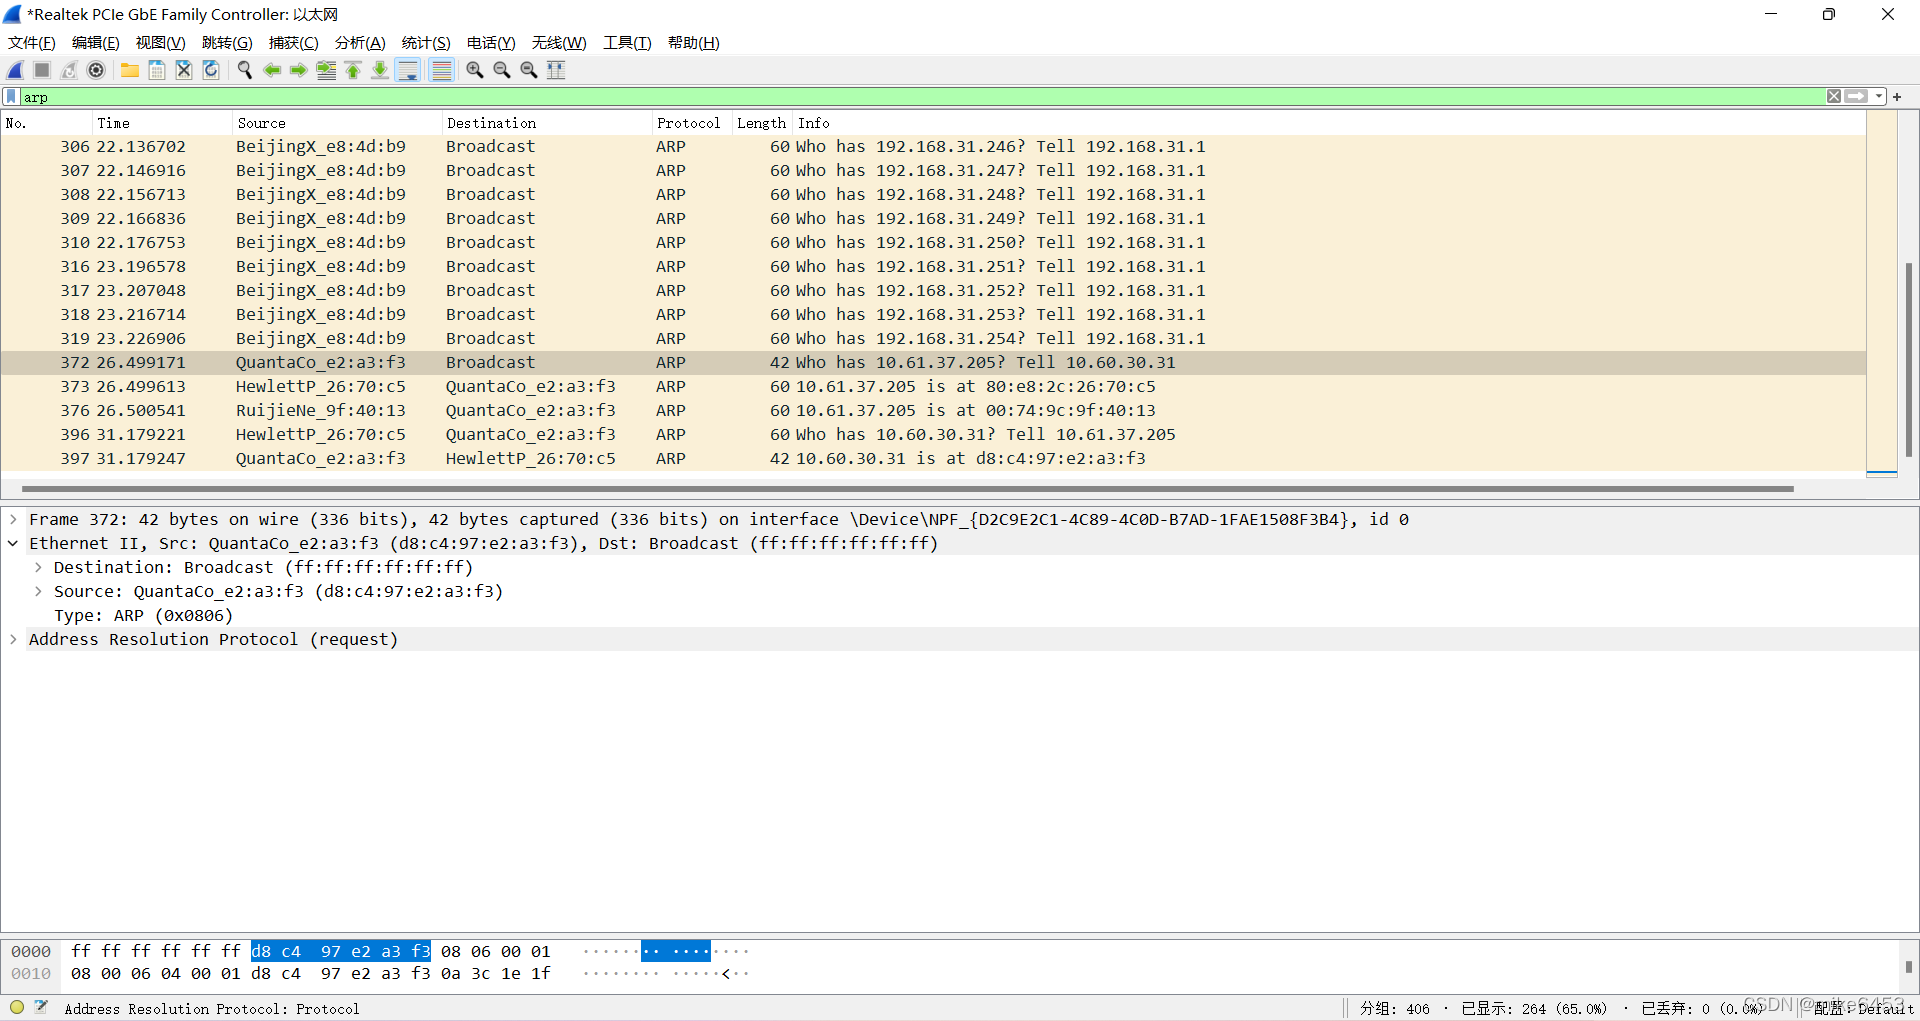Zoom out packet text
Image resolution: width=1920 pixels, height=1021 pixels.
click(x=502, y=70)
